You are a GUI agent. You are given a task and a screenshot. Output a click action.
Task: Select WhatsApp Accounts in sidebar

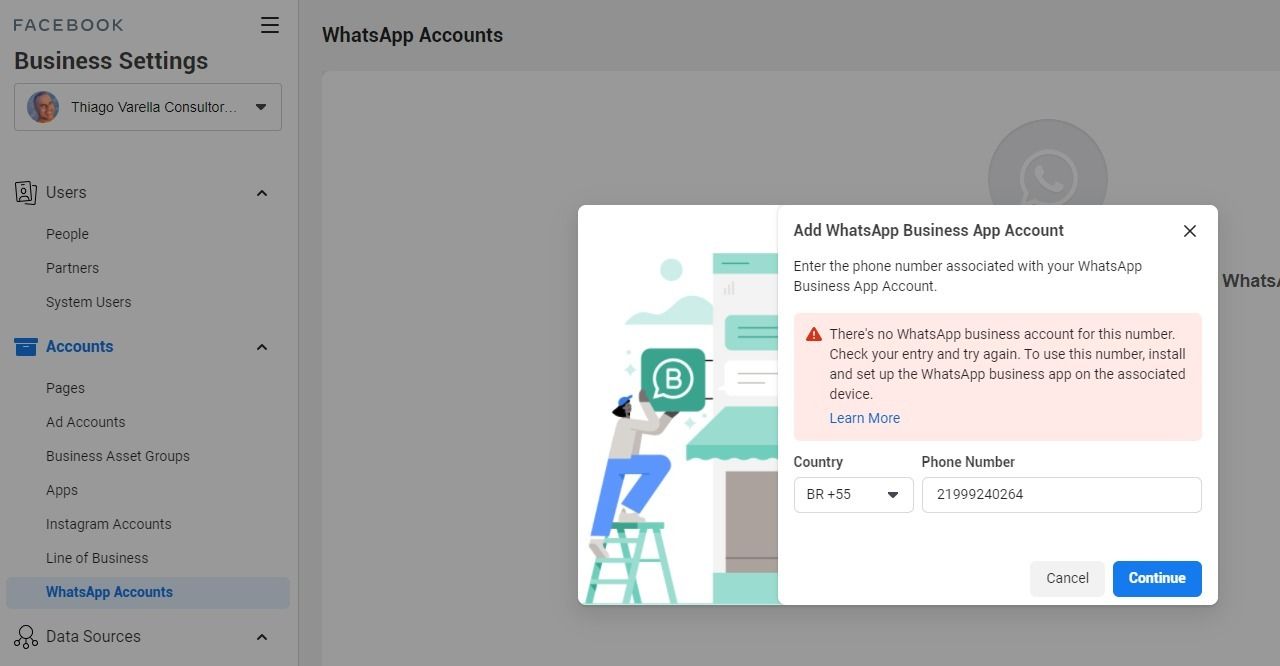148,592
